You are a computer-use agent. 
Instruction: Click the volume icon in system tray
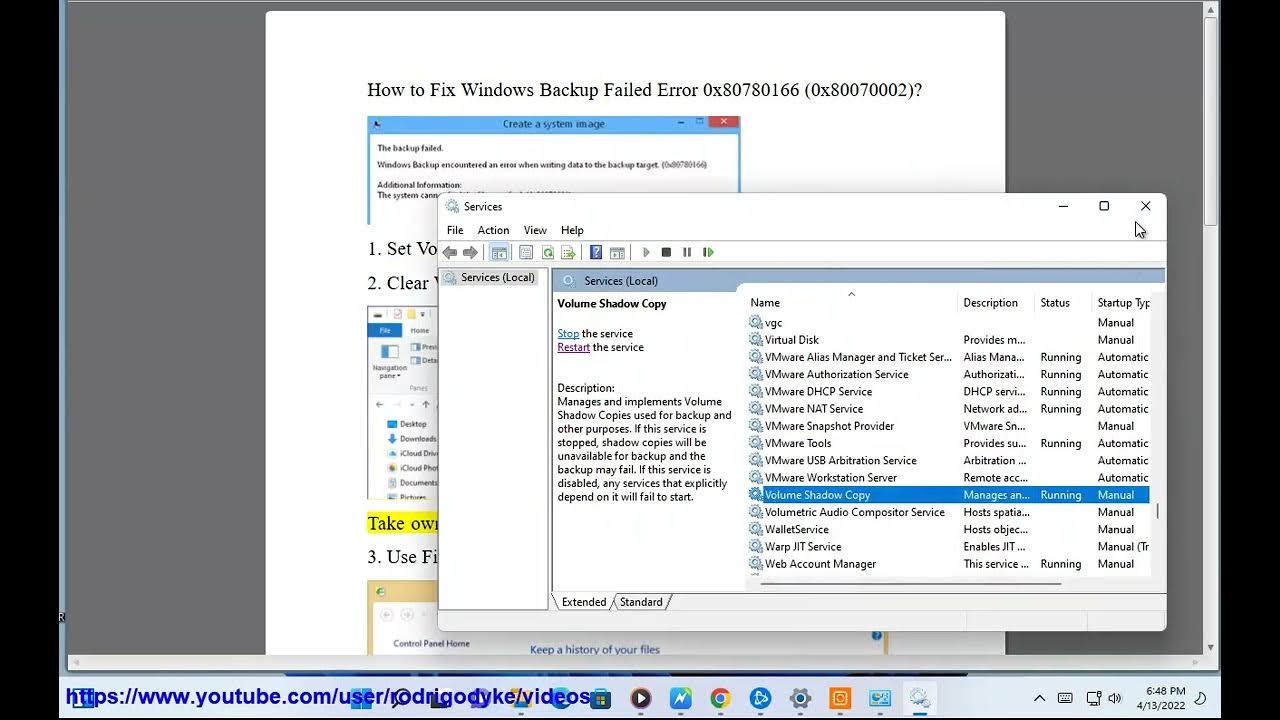[1115, 698]
